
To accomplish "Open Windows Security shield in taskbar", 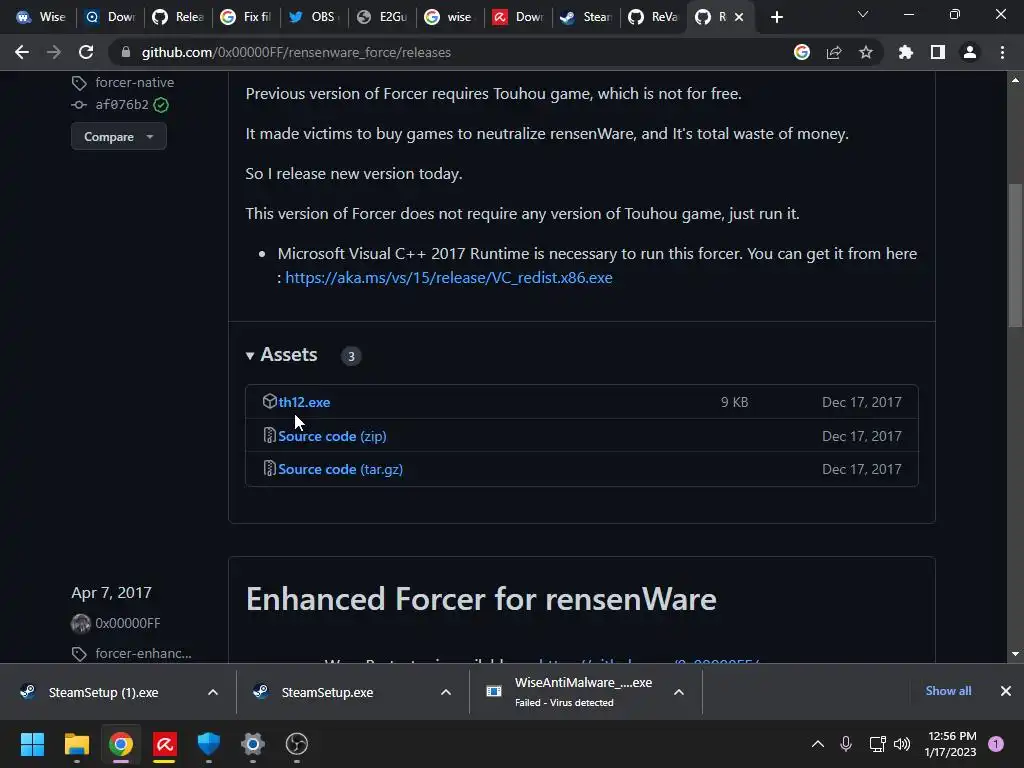I will [208, 744].
